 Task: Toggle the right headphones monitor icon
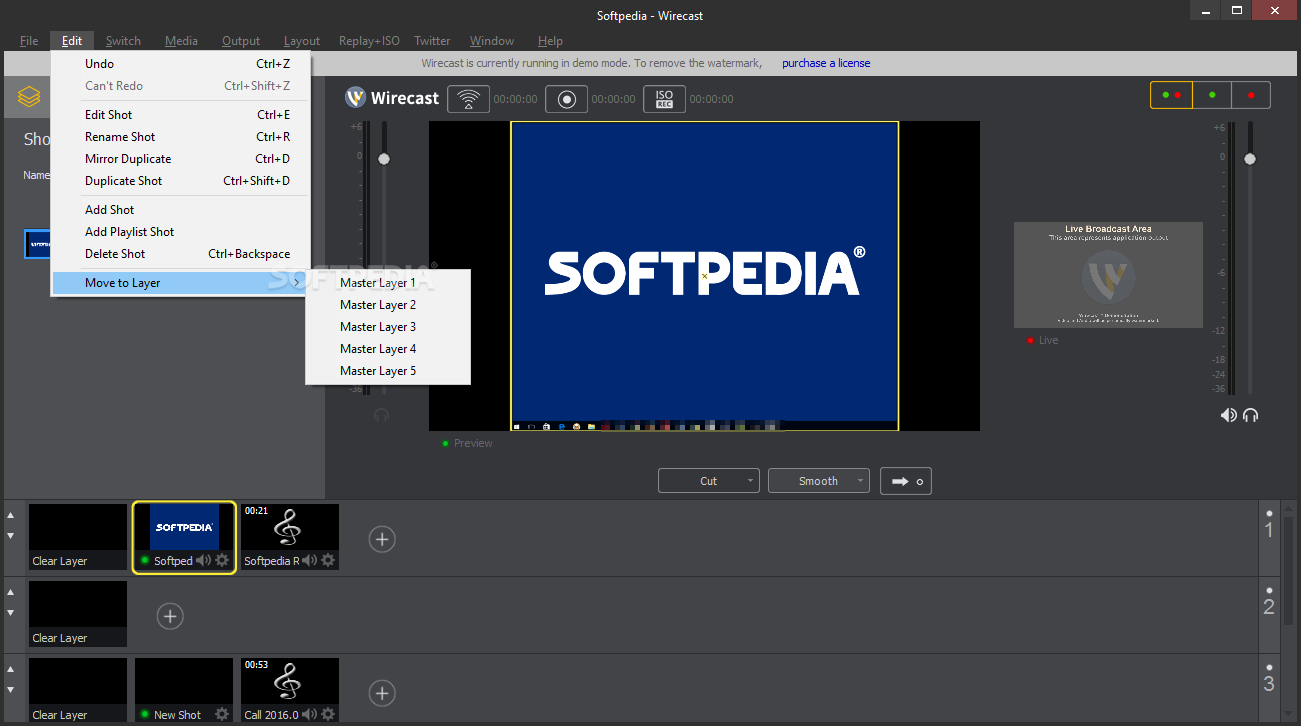coord(1251,415)
